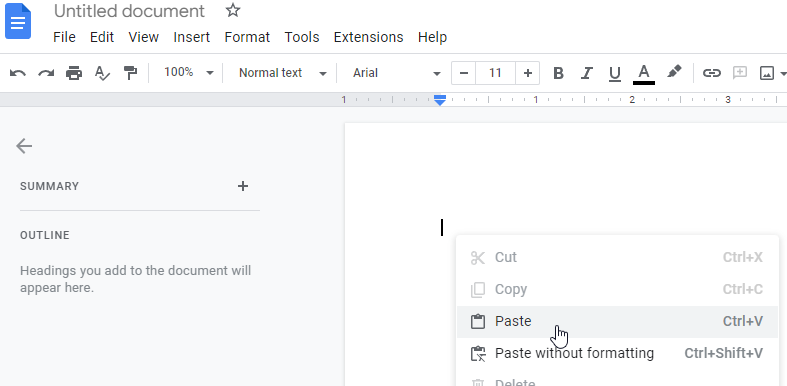Viewport: 787px width, 386px height.
Task: Undo the last action
Action: (18, 73)
